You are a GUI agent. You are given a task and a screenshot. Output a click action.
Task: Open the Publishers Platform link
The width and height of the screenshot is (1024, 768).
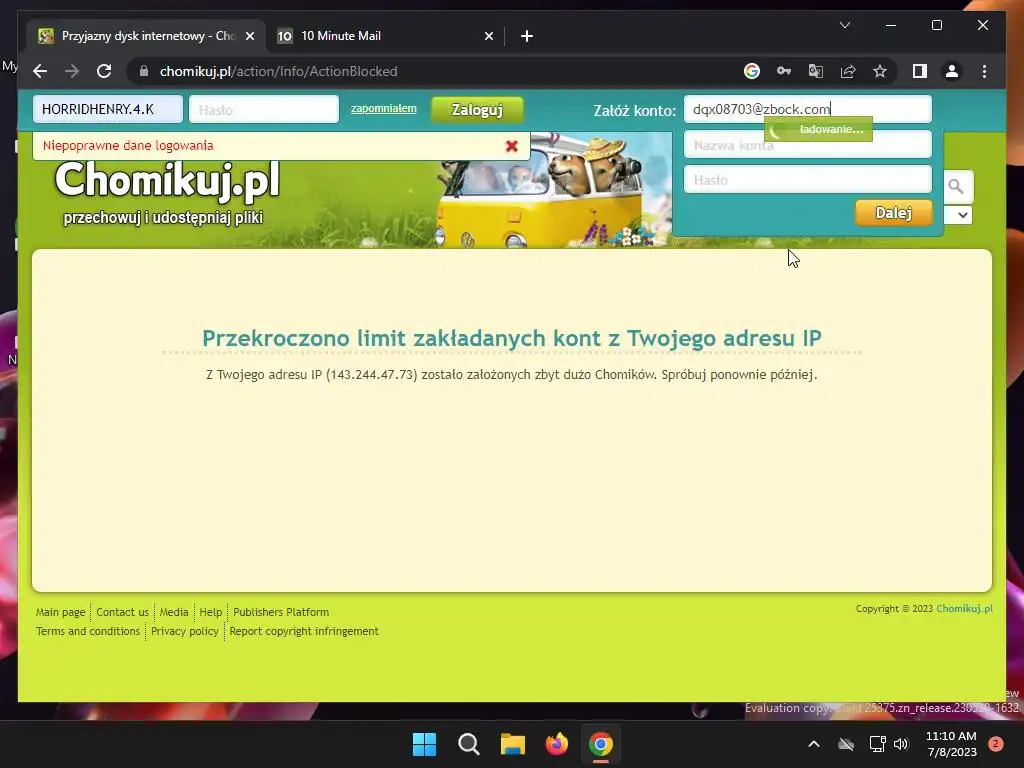point(281,612)
